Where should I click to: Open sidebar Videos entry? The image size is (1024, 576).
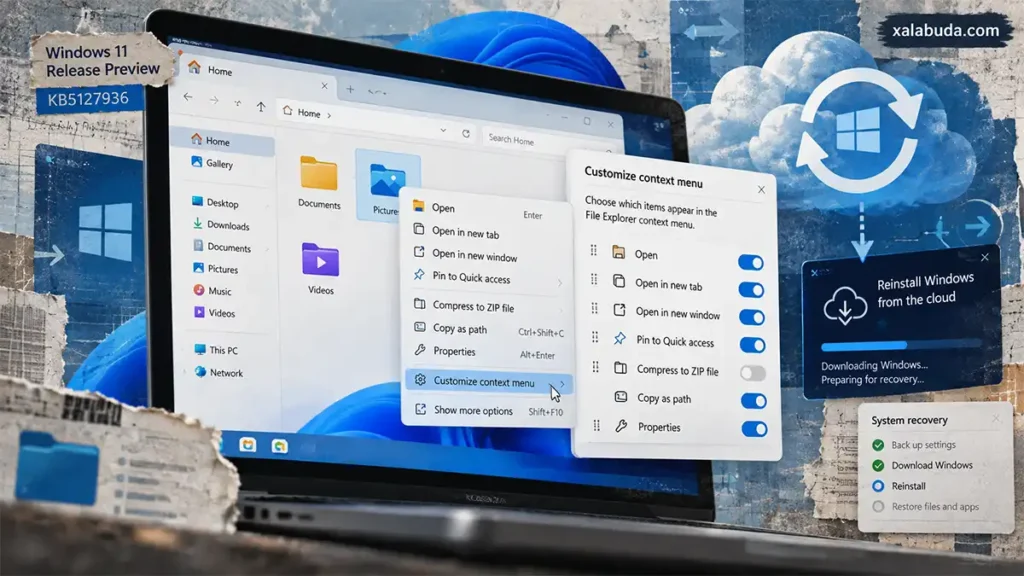pyautogui.click(x=214, y=313)
